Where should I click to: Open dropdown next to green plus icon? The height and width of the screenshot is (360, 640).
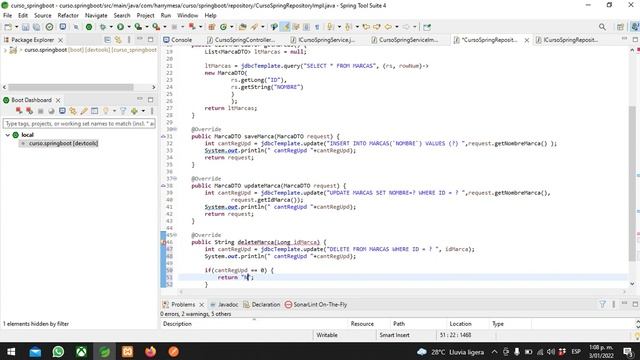143,111
